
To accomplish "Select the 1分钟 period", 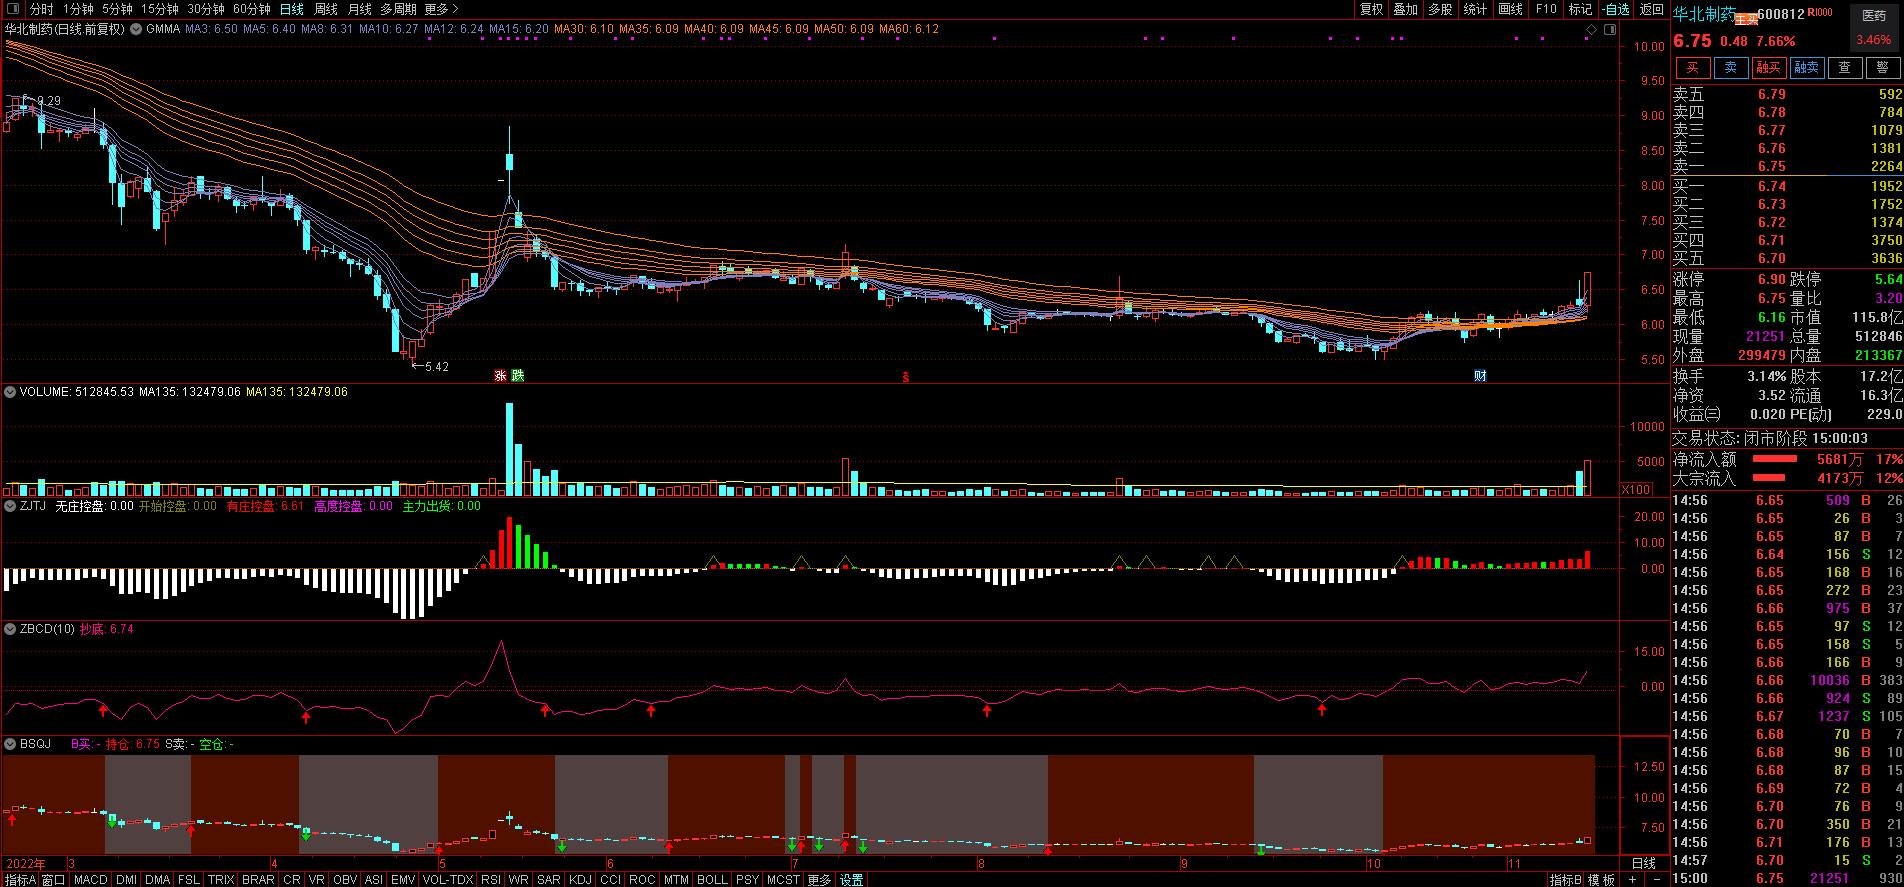I will [77, 9].
